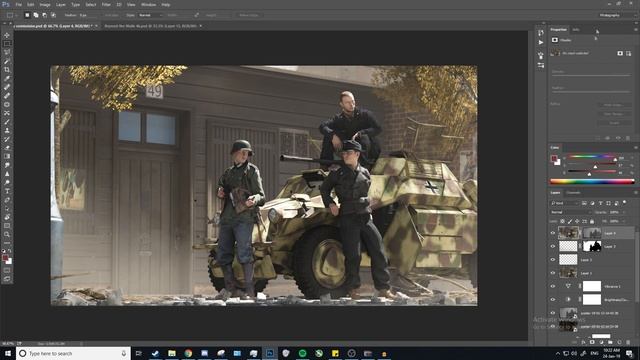Filter layers by Type layers icon
The width and height of the screenshot is (640, 360).
[600, 203]
